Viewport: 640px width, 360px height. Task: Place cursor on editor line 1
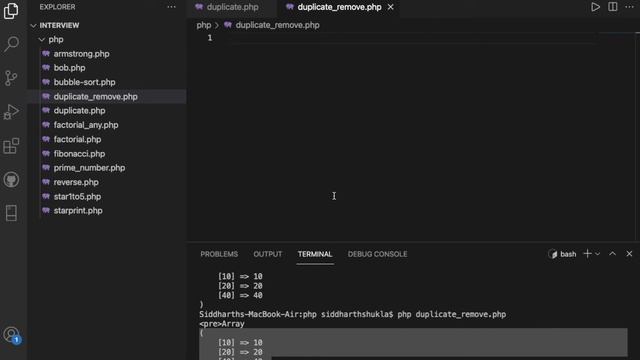click(x=408, y=38)
